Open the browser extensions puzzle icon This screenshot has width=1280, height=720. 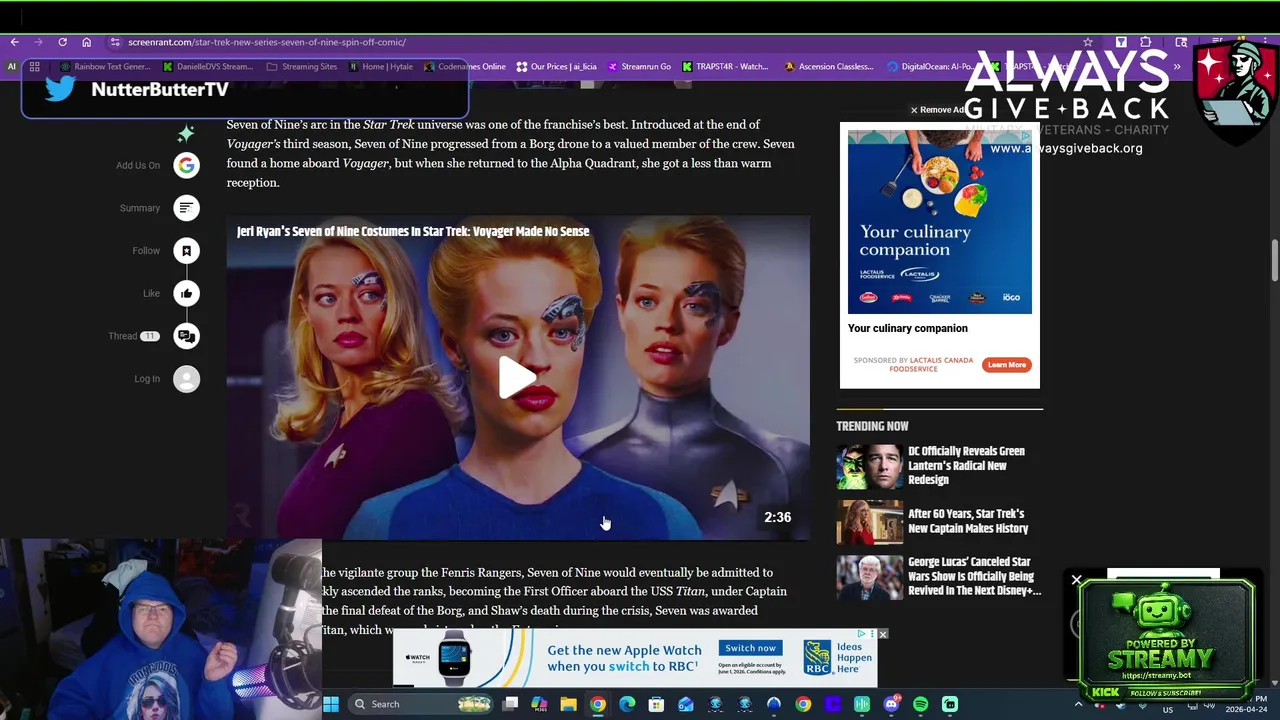[x=1145, y=42]
